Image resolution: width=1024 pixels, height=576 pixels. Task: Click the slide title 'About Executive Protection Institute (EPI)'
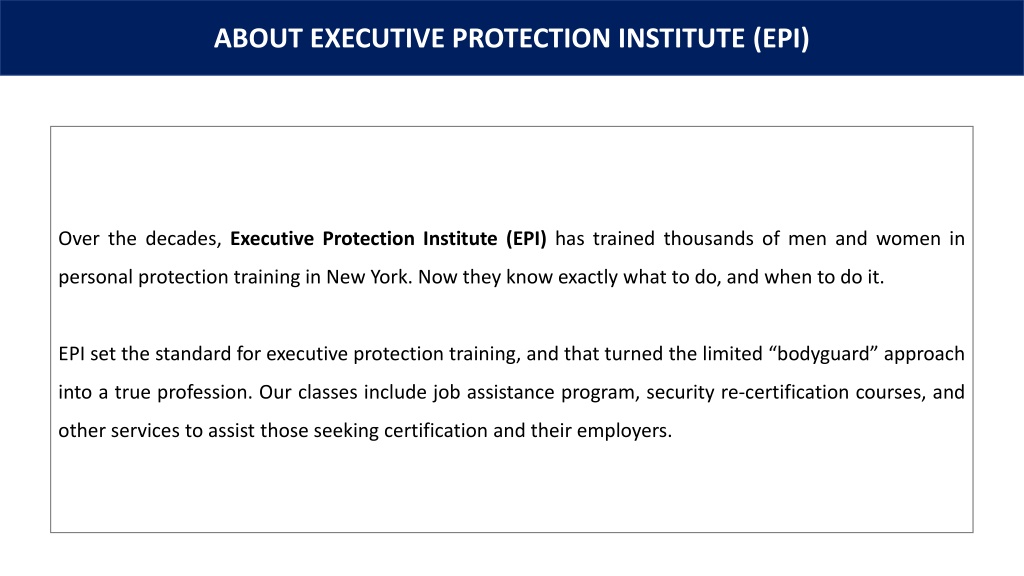[511, 38]
